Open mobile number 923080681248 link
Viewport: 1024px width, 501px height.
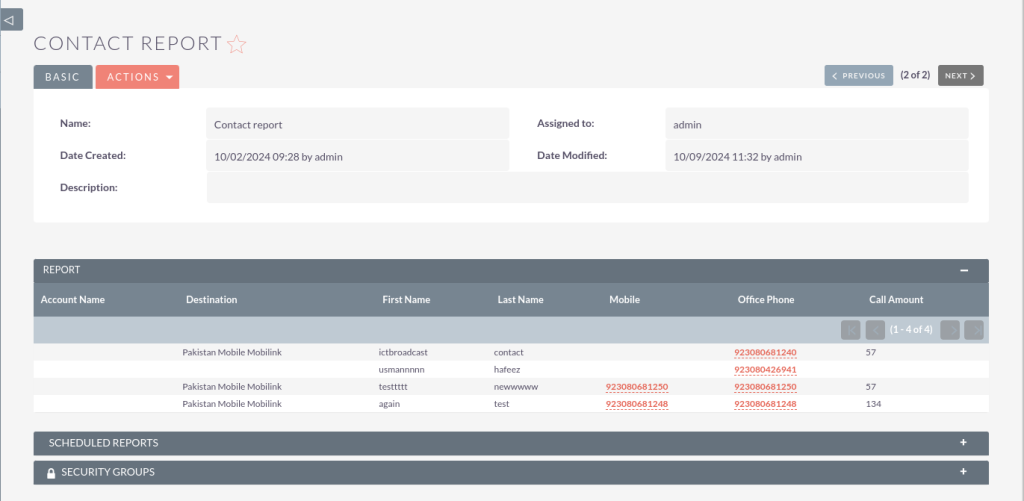[637, 404]
